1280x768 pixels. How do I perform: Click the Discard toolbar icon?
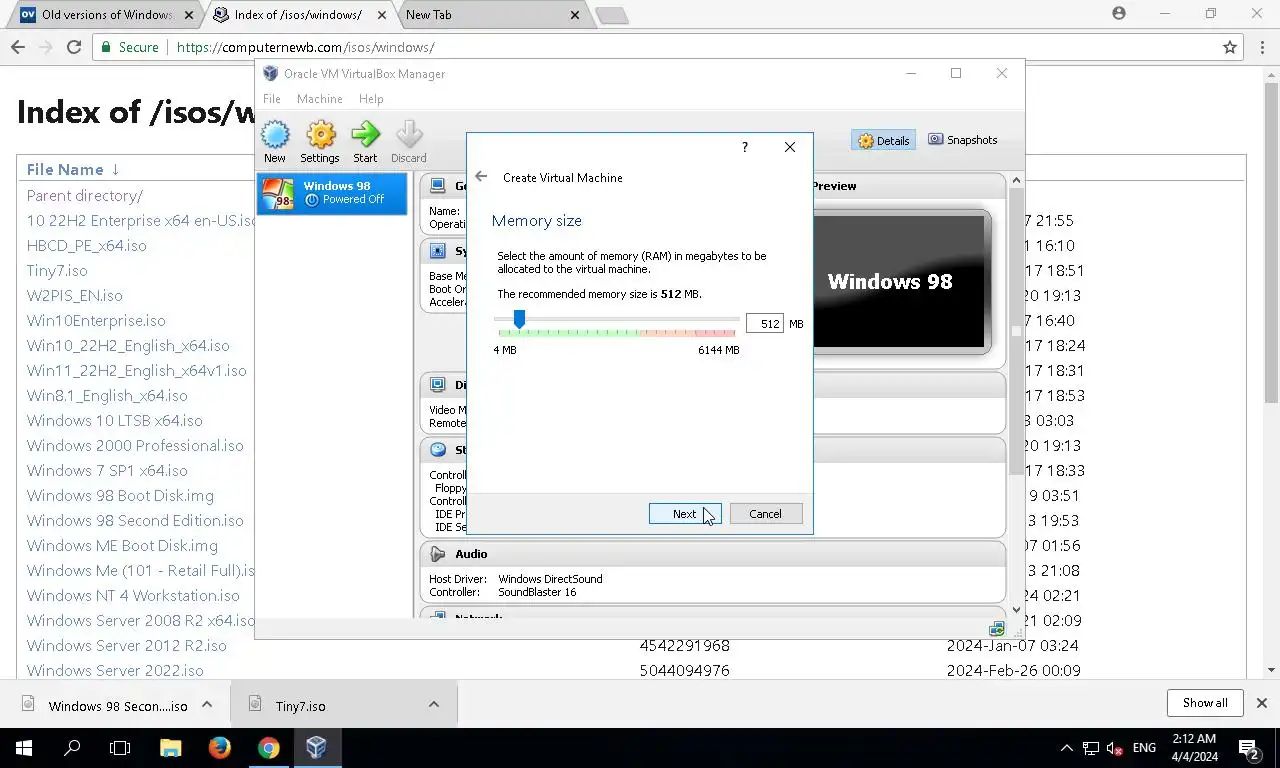408,142
